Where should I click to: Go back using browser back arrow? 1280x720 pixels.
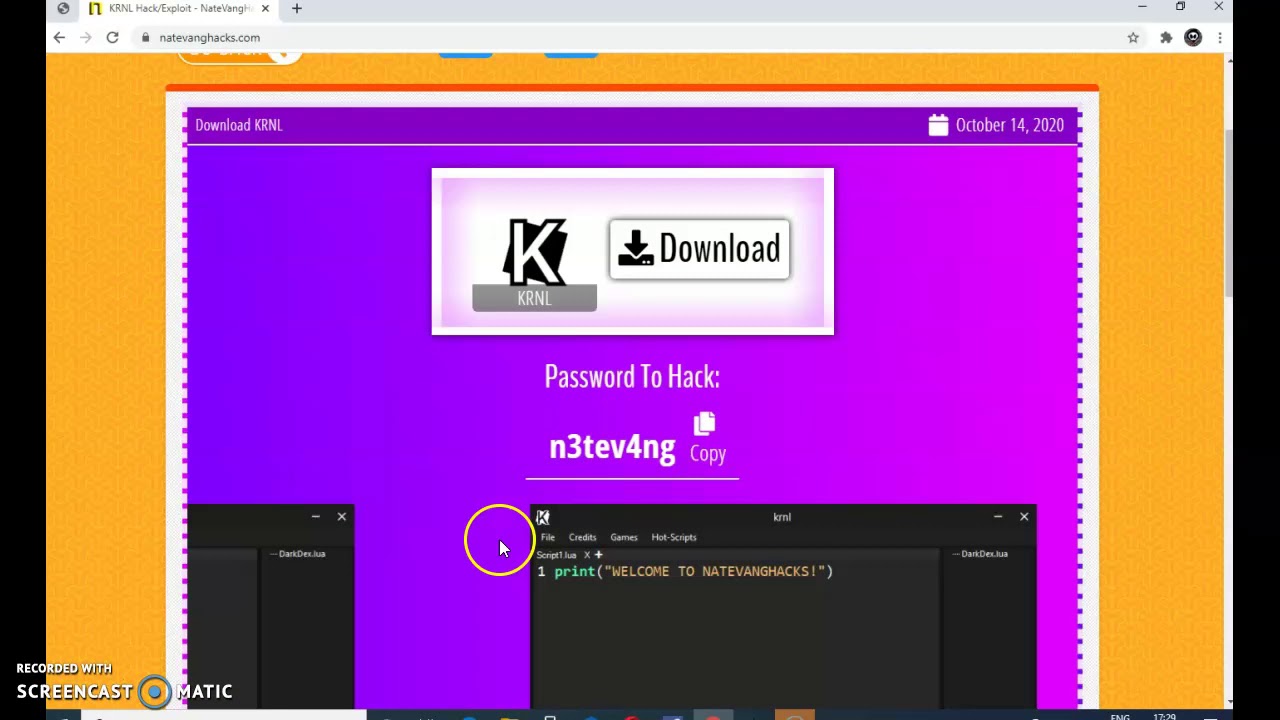[59, 37]
